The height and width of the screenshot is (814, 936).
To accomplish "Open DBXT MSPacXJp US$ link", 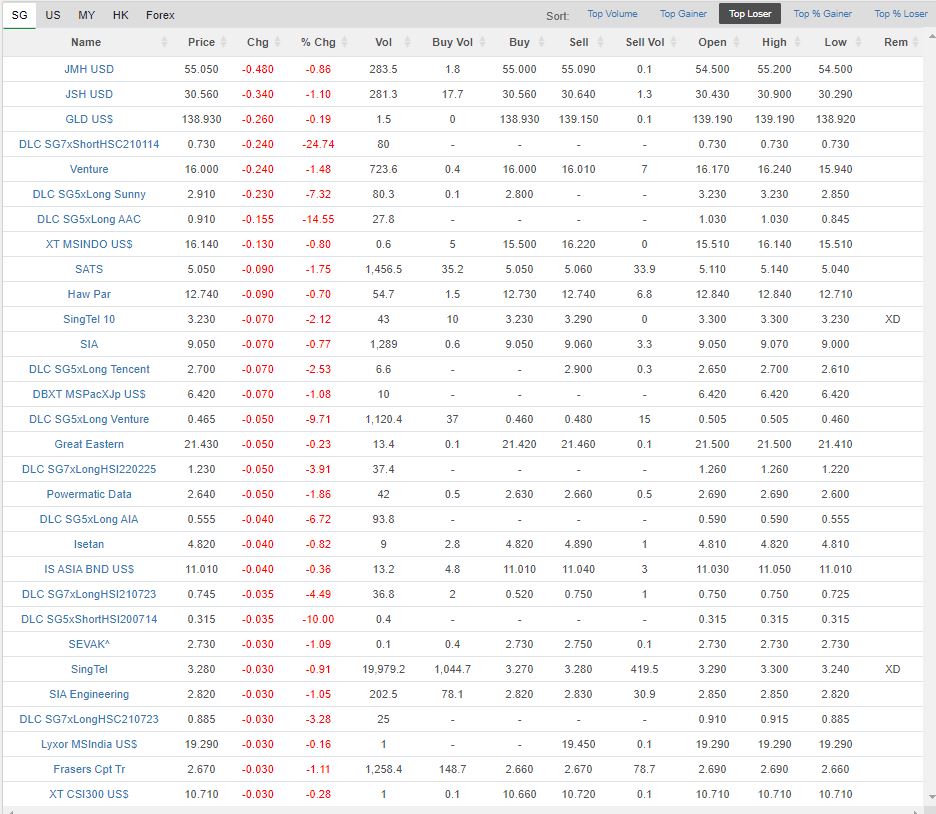I will tap(89, 395).
